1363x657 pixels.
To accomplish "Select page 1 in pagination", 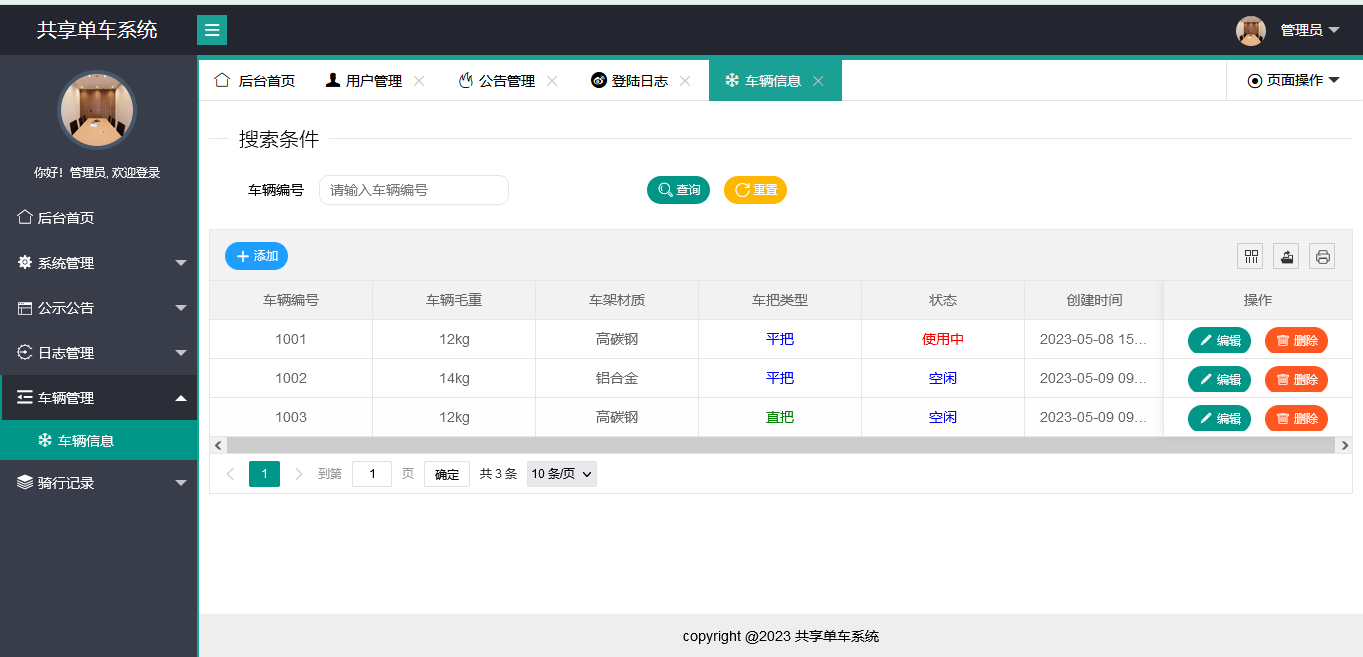I will click(x=264, y=474).
